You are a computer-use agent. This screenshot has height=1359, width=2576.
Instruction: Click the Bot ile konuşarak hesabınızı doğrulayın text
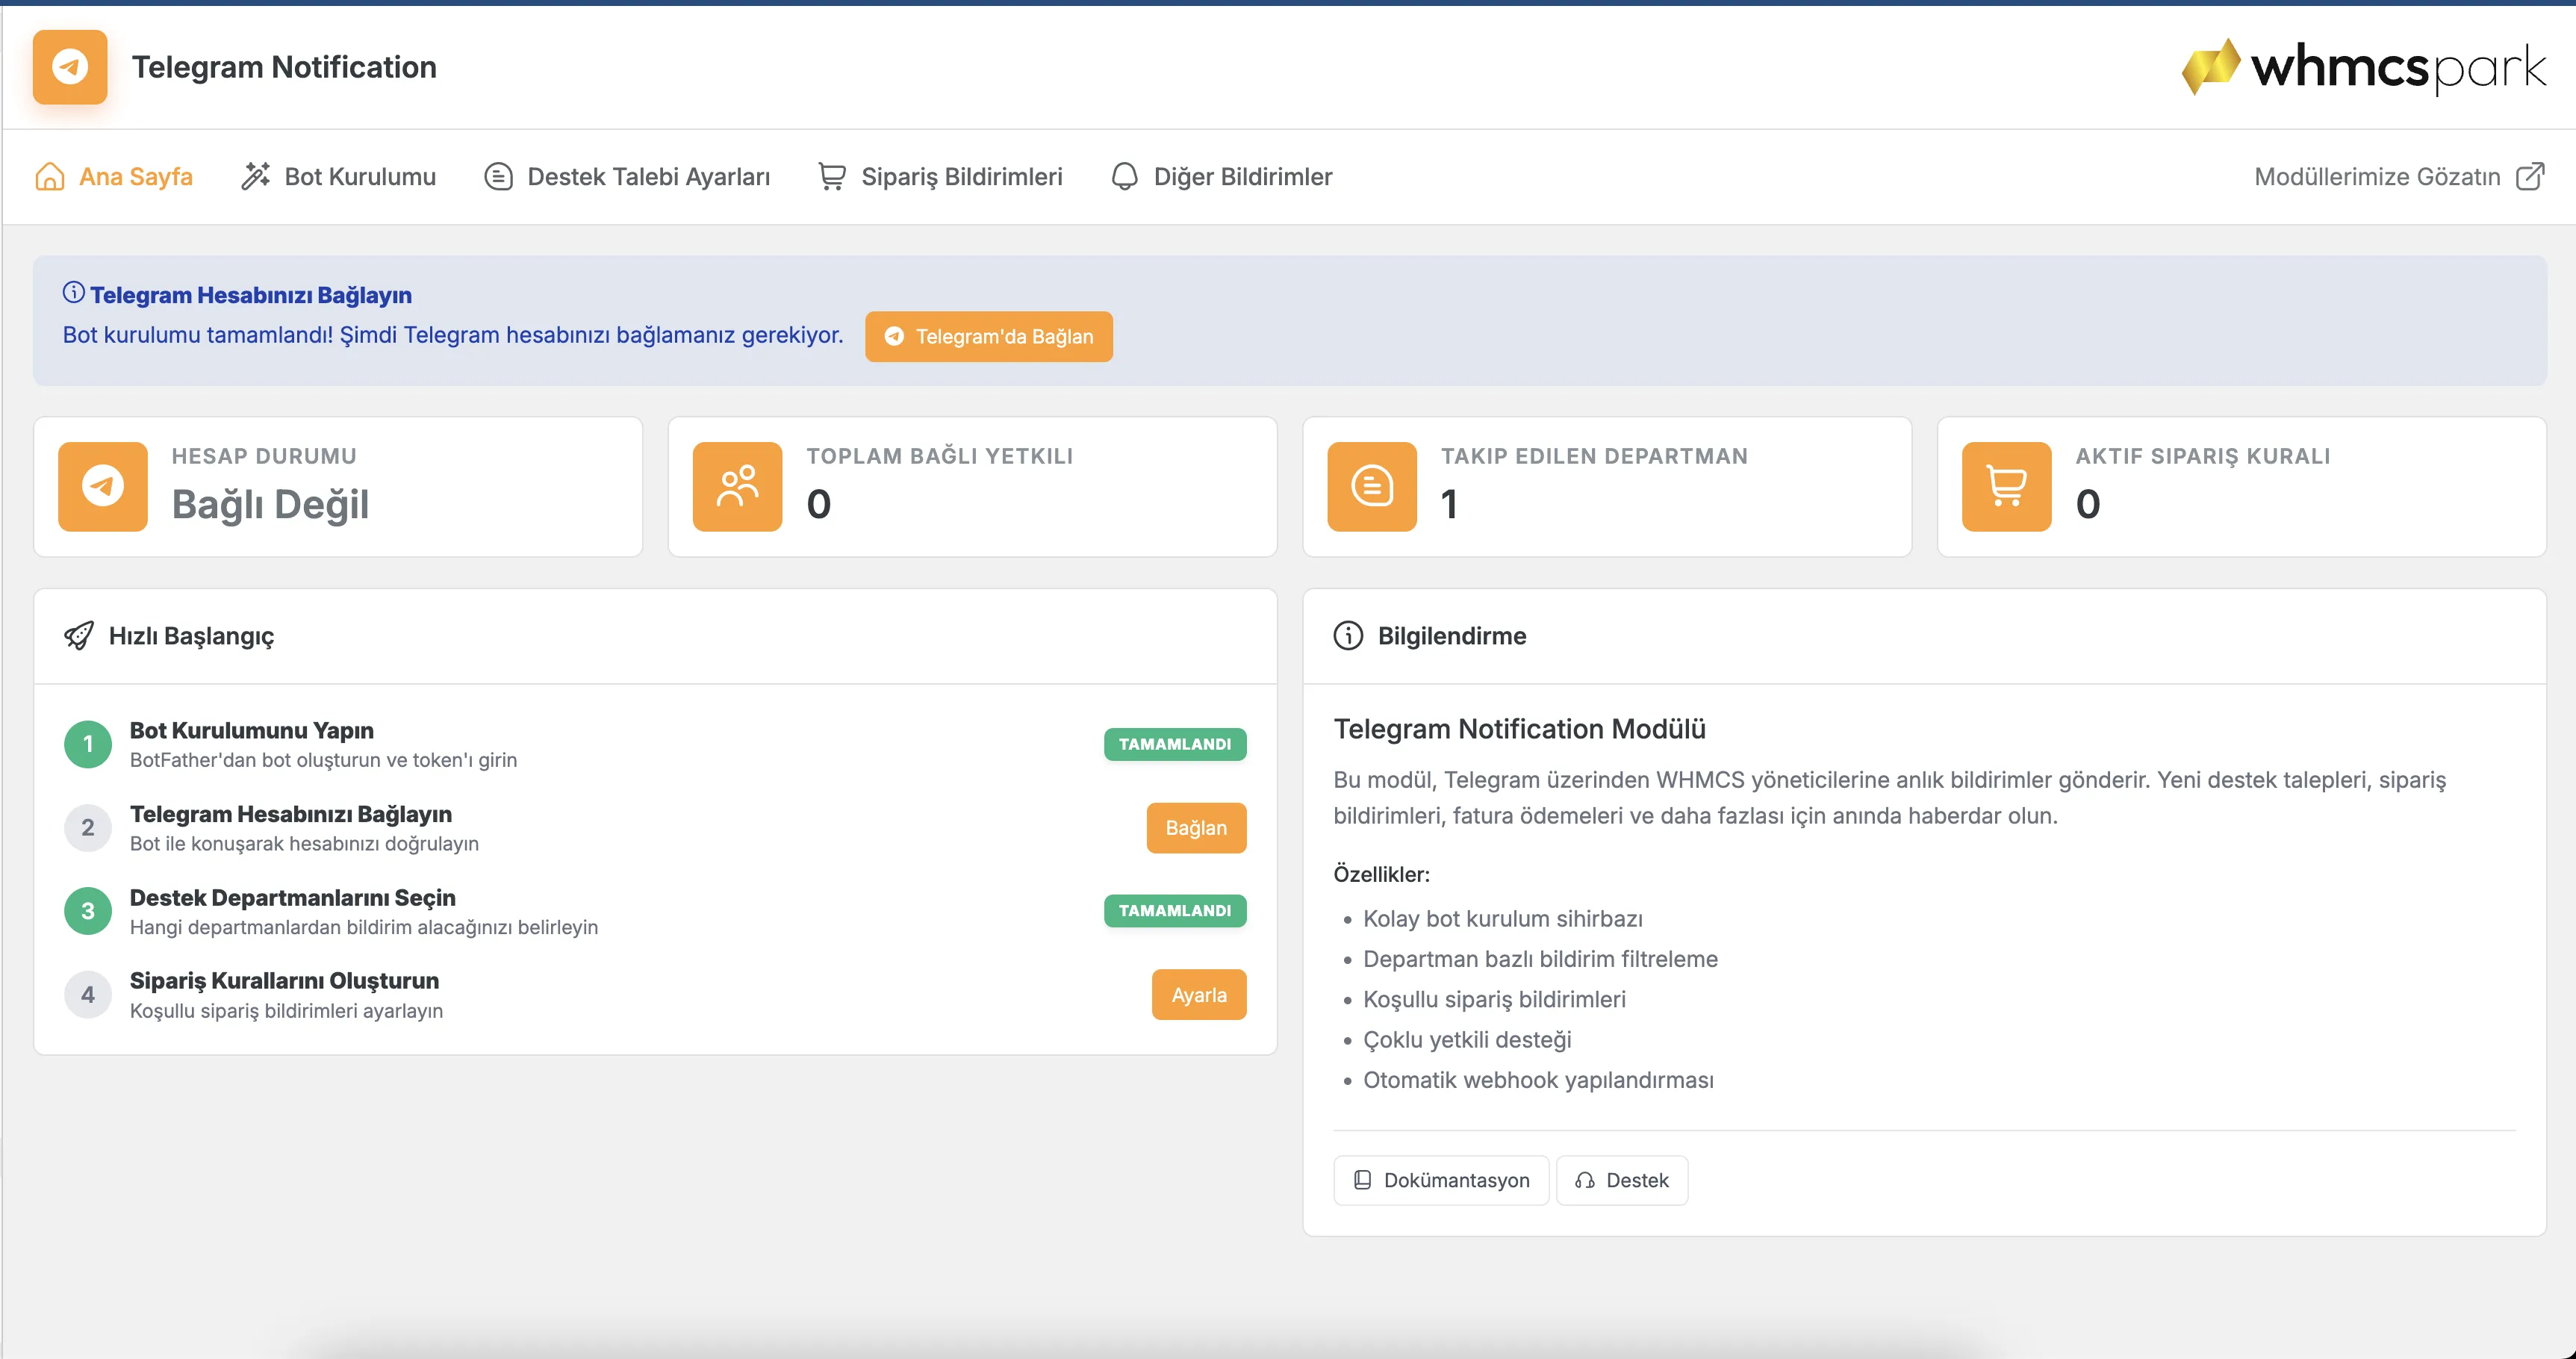(x=304, y=844)
